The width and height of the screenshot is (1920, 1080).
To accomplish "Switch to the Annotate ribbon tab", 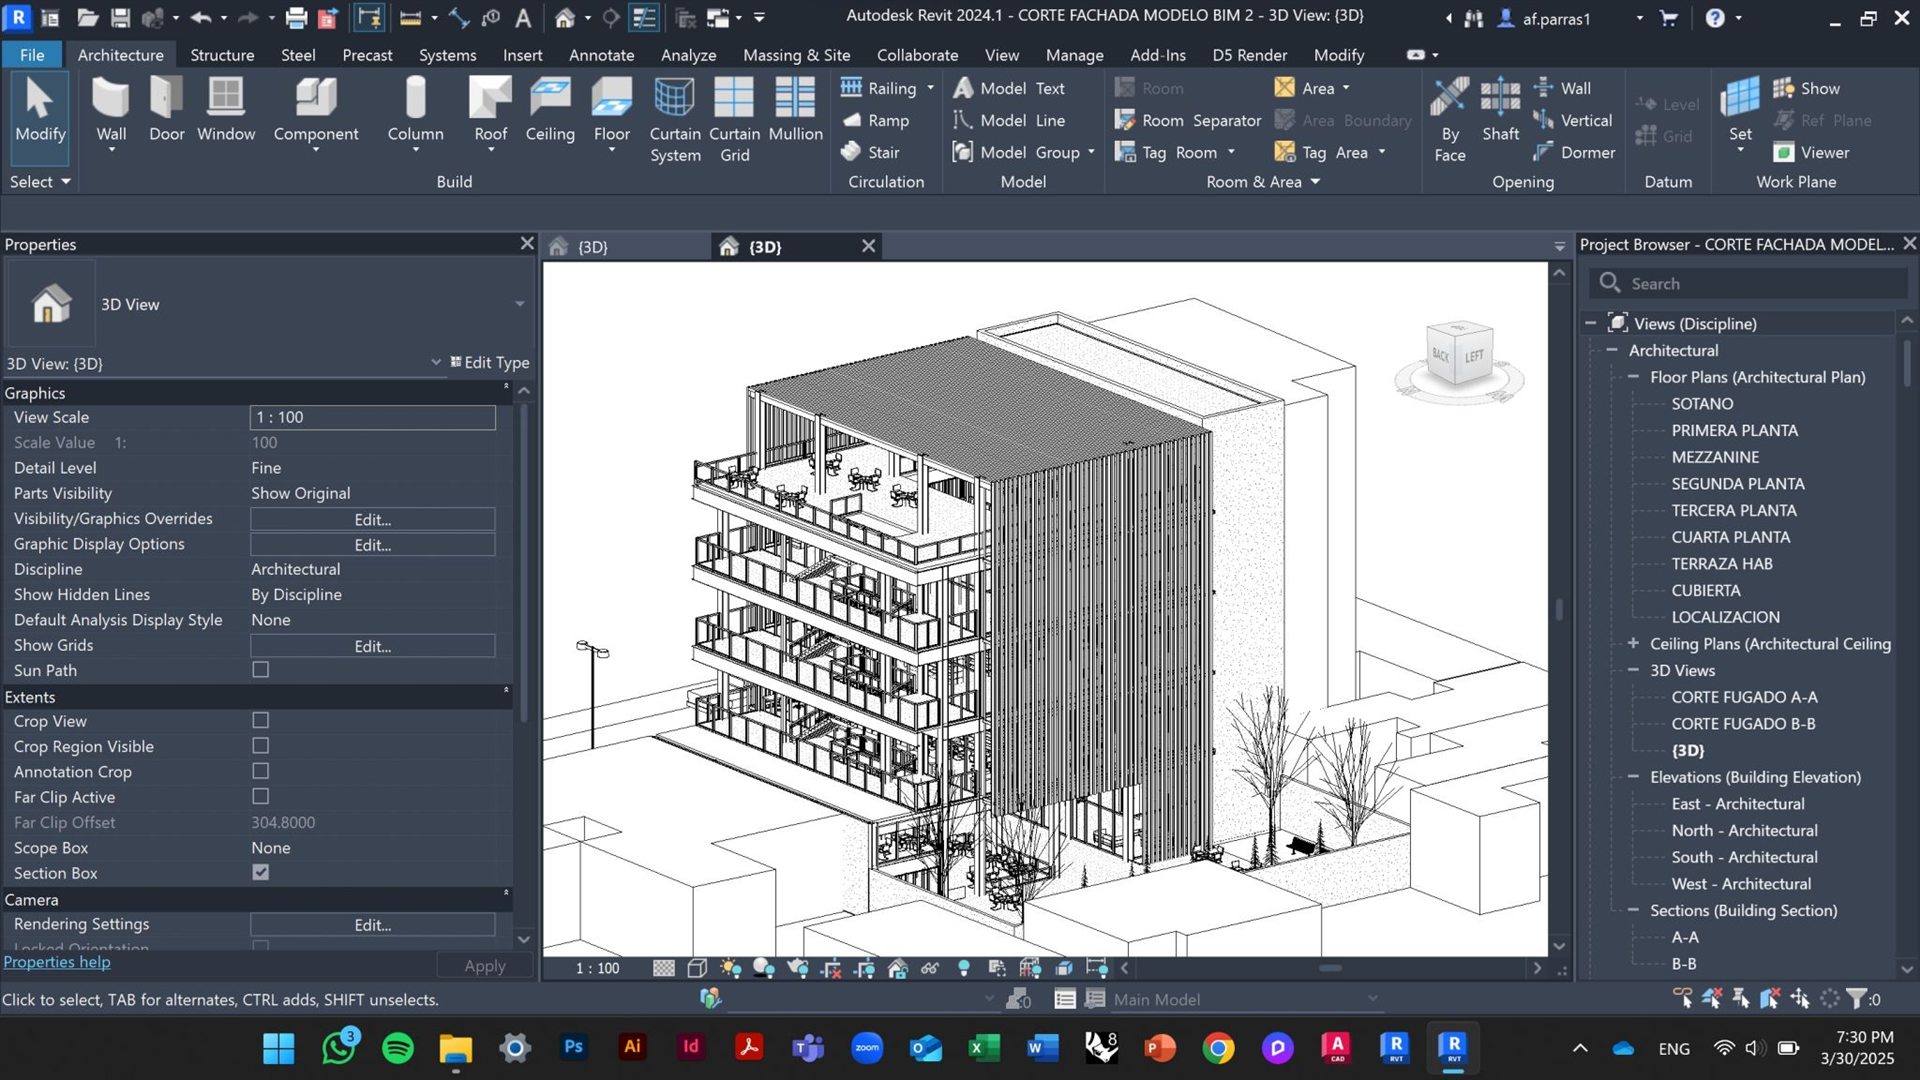I will click(601, 55).
